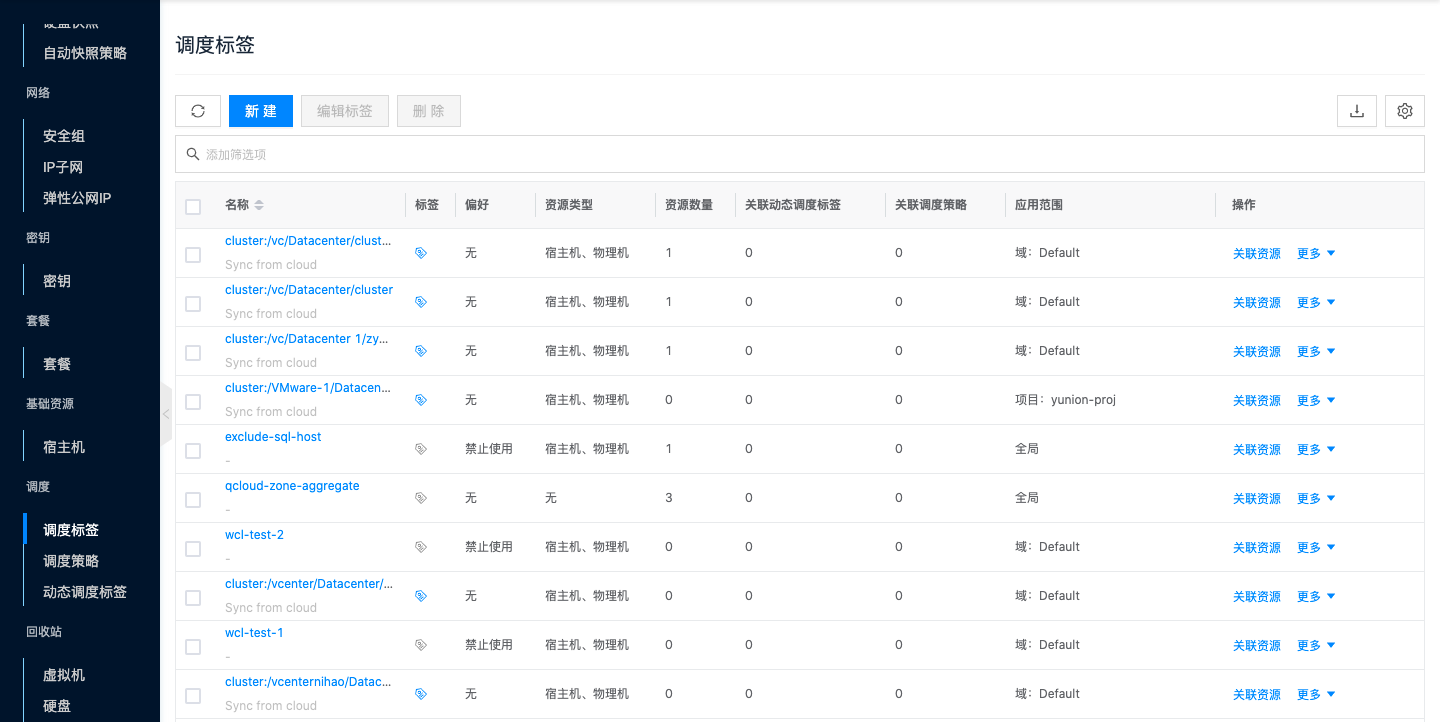Click tag icon in cluster:/vcenter/Datacenter row
1440x722 pixels.
pos(421,596)
